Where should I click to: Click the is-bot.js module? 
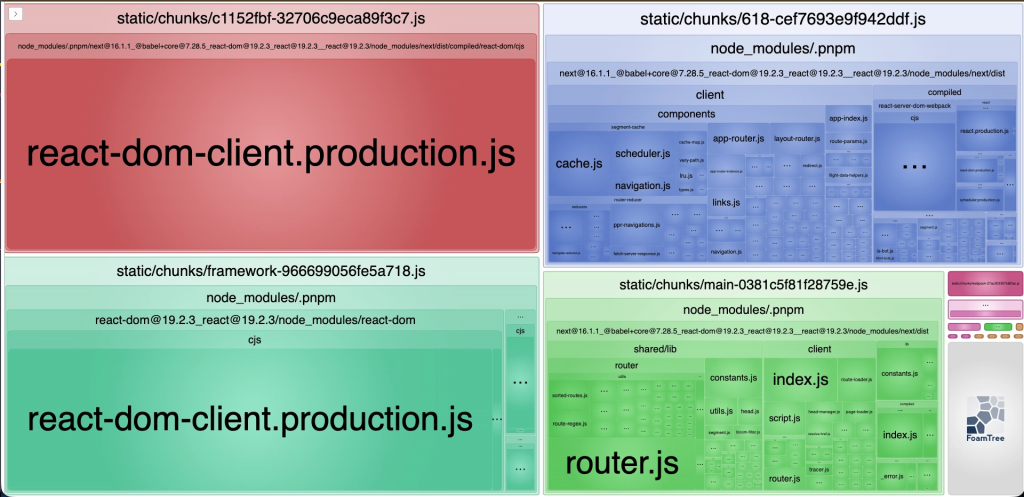[x=884, y=251]
